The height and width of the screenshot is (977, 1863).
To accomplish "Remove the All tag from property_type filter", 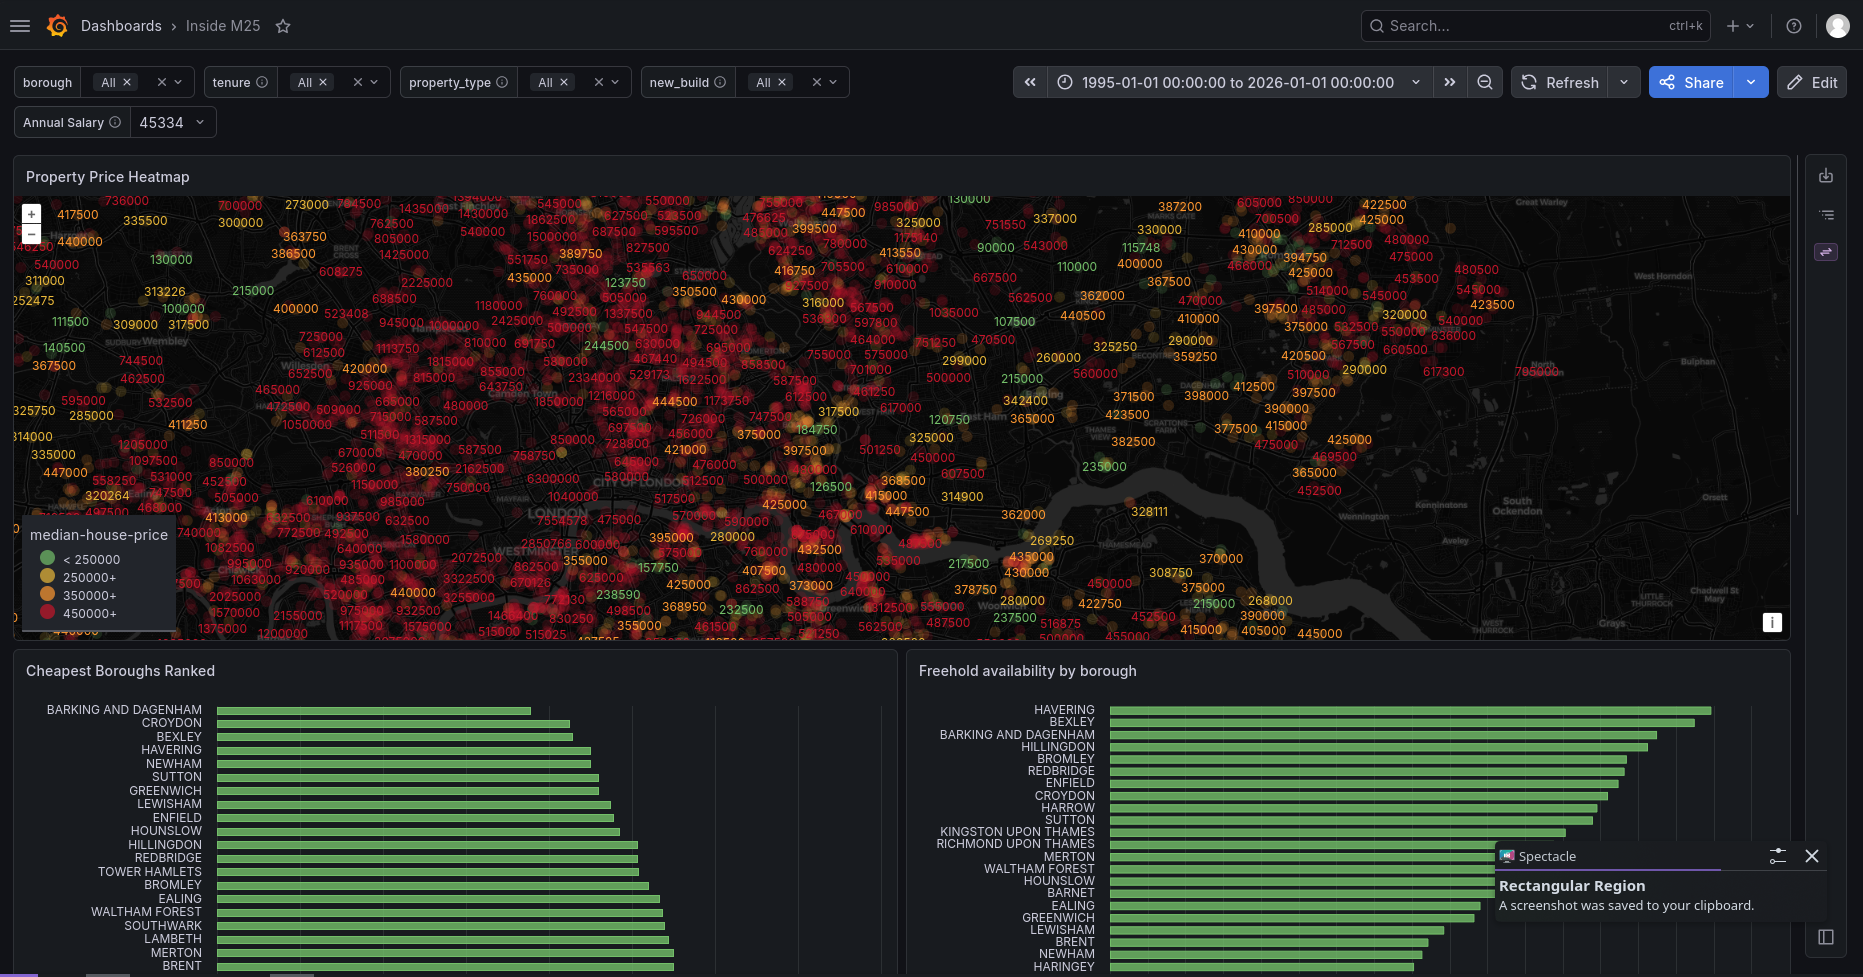I will tap(564, 82).
